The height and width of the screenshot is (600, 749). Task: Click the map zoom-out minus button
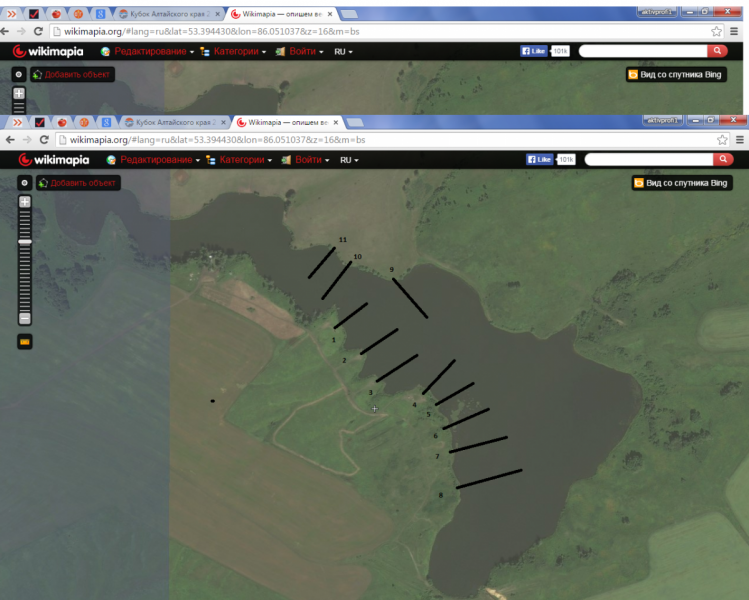pos(25,318)
